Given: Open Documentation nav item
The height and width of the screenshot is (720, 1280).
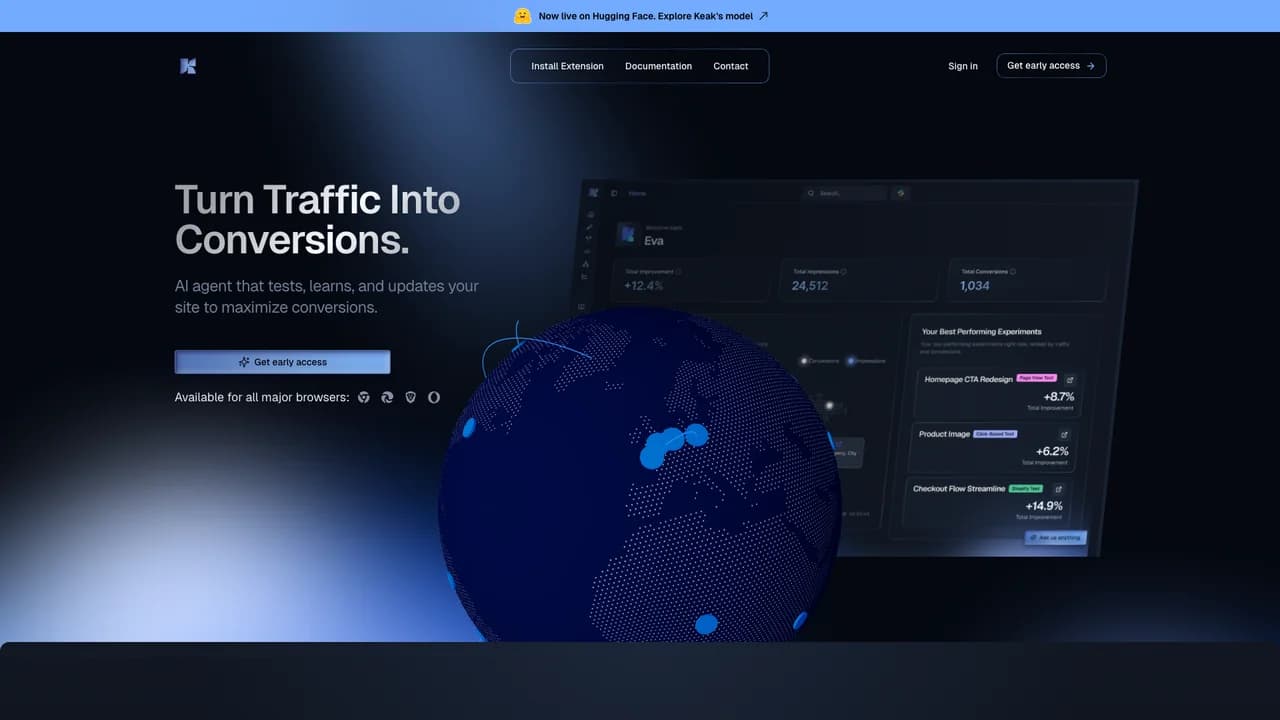Looking at the screenshot, I should pos(658,66).
